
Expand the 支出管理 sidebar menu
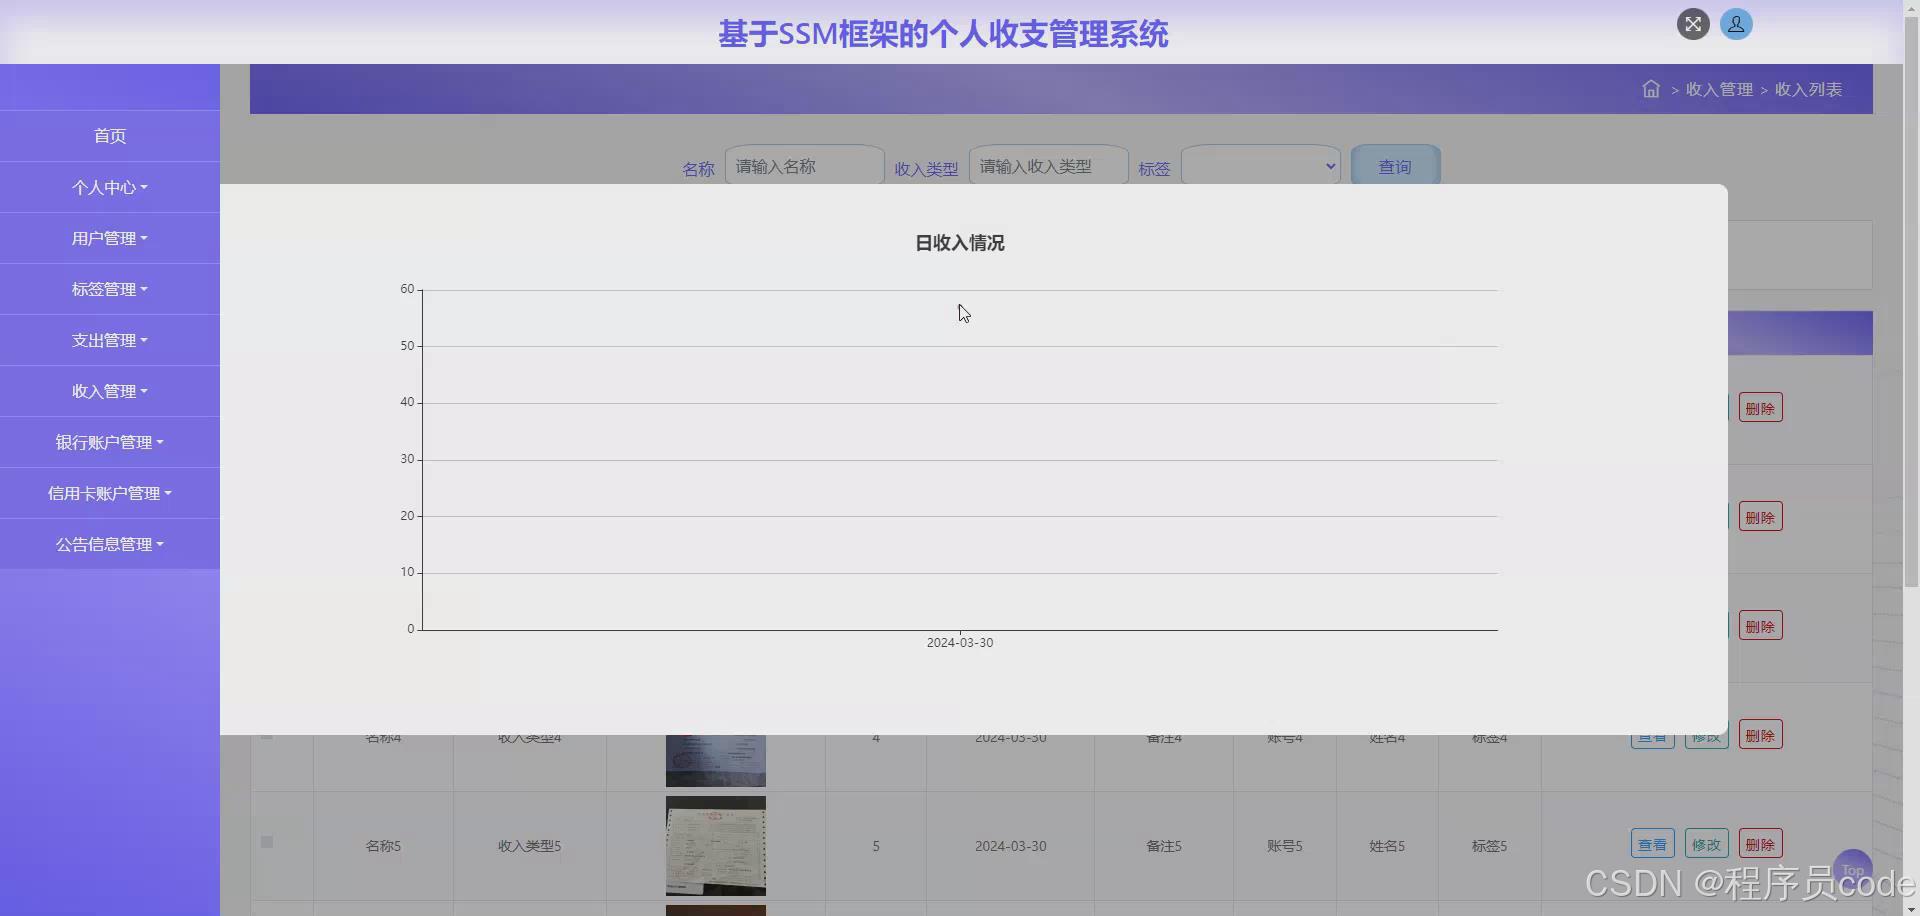tap(110, 340)
